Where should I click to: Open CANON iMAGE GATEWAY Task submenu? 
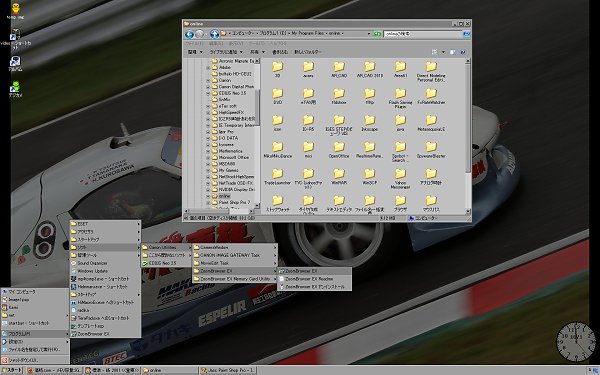click(x=235, y=255)
